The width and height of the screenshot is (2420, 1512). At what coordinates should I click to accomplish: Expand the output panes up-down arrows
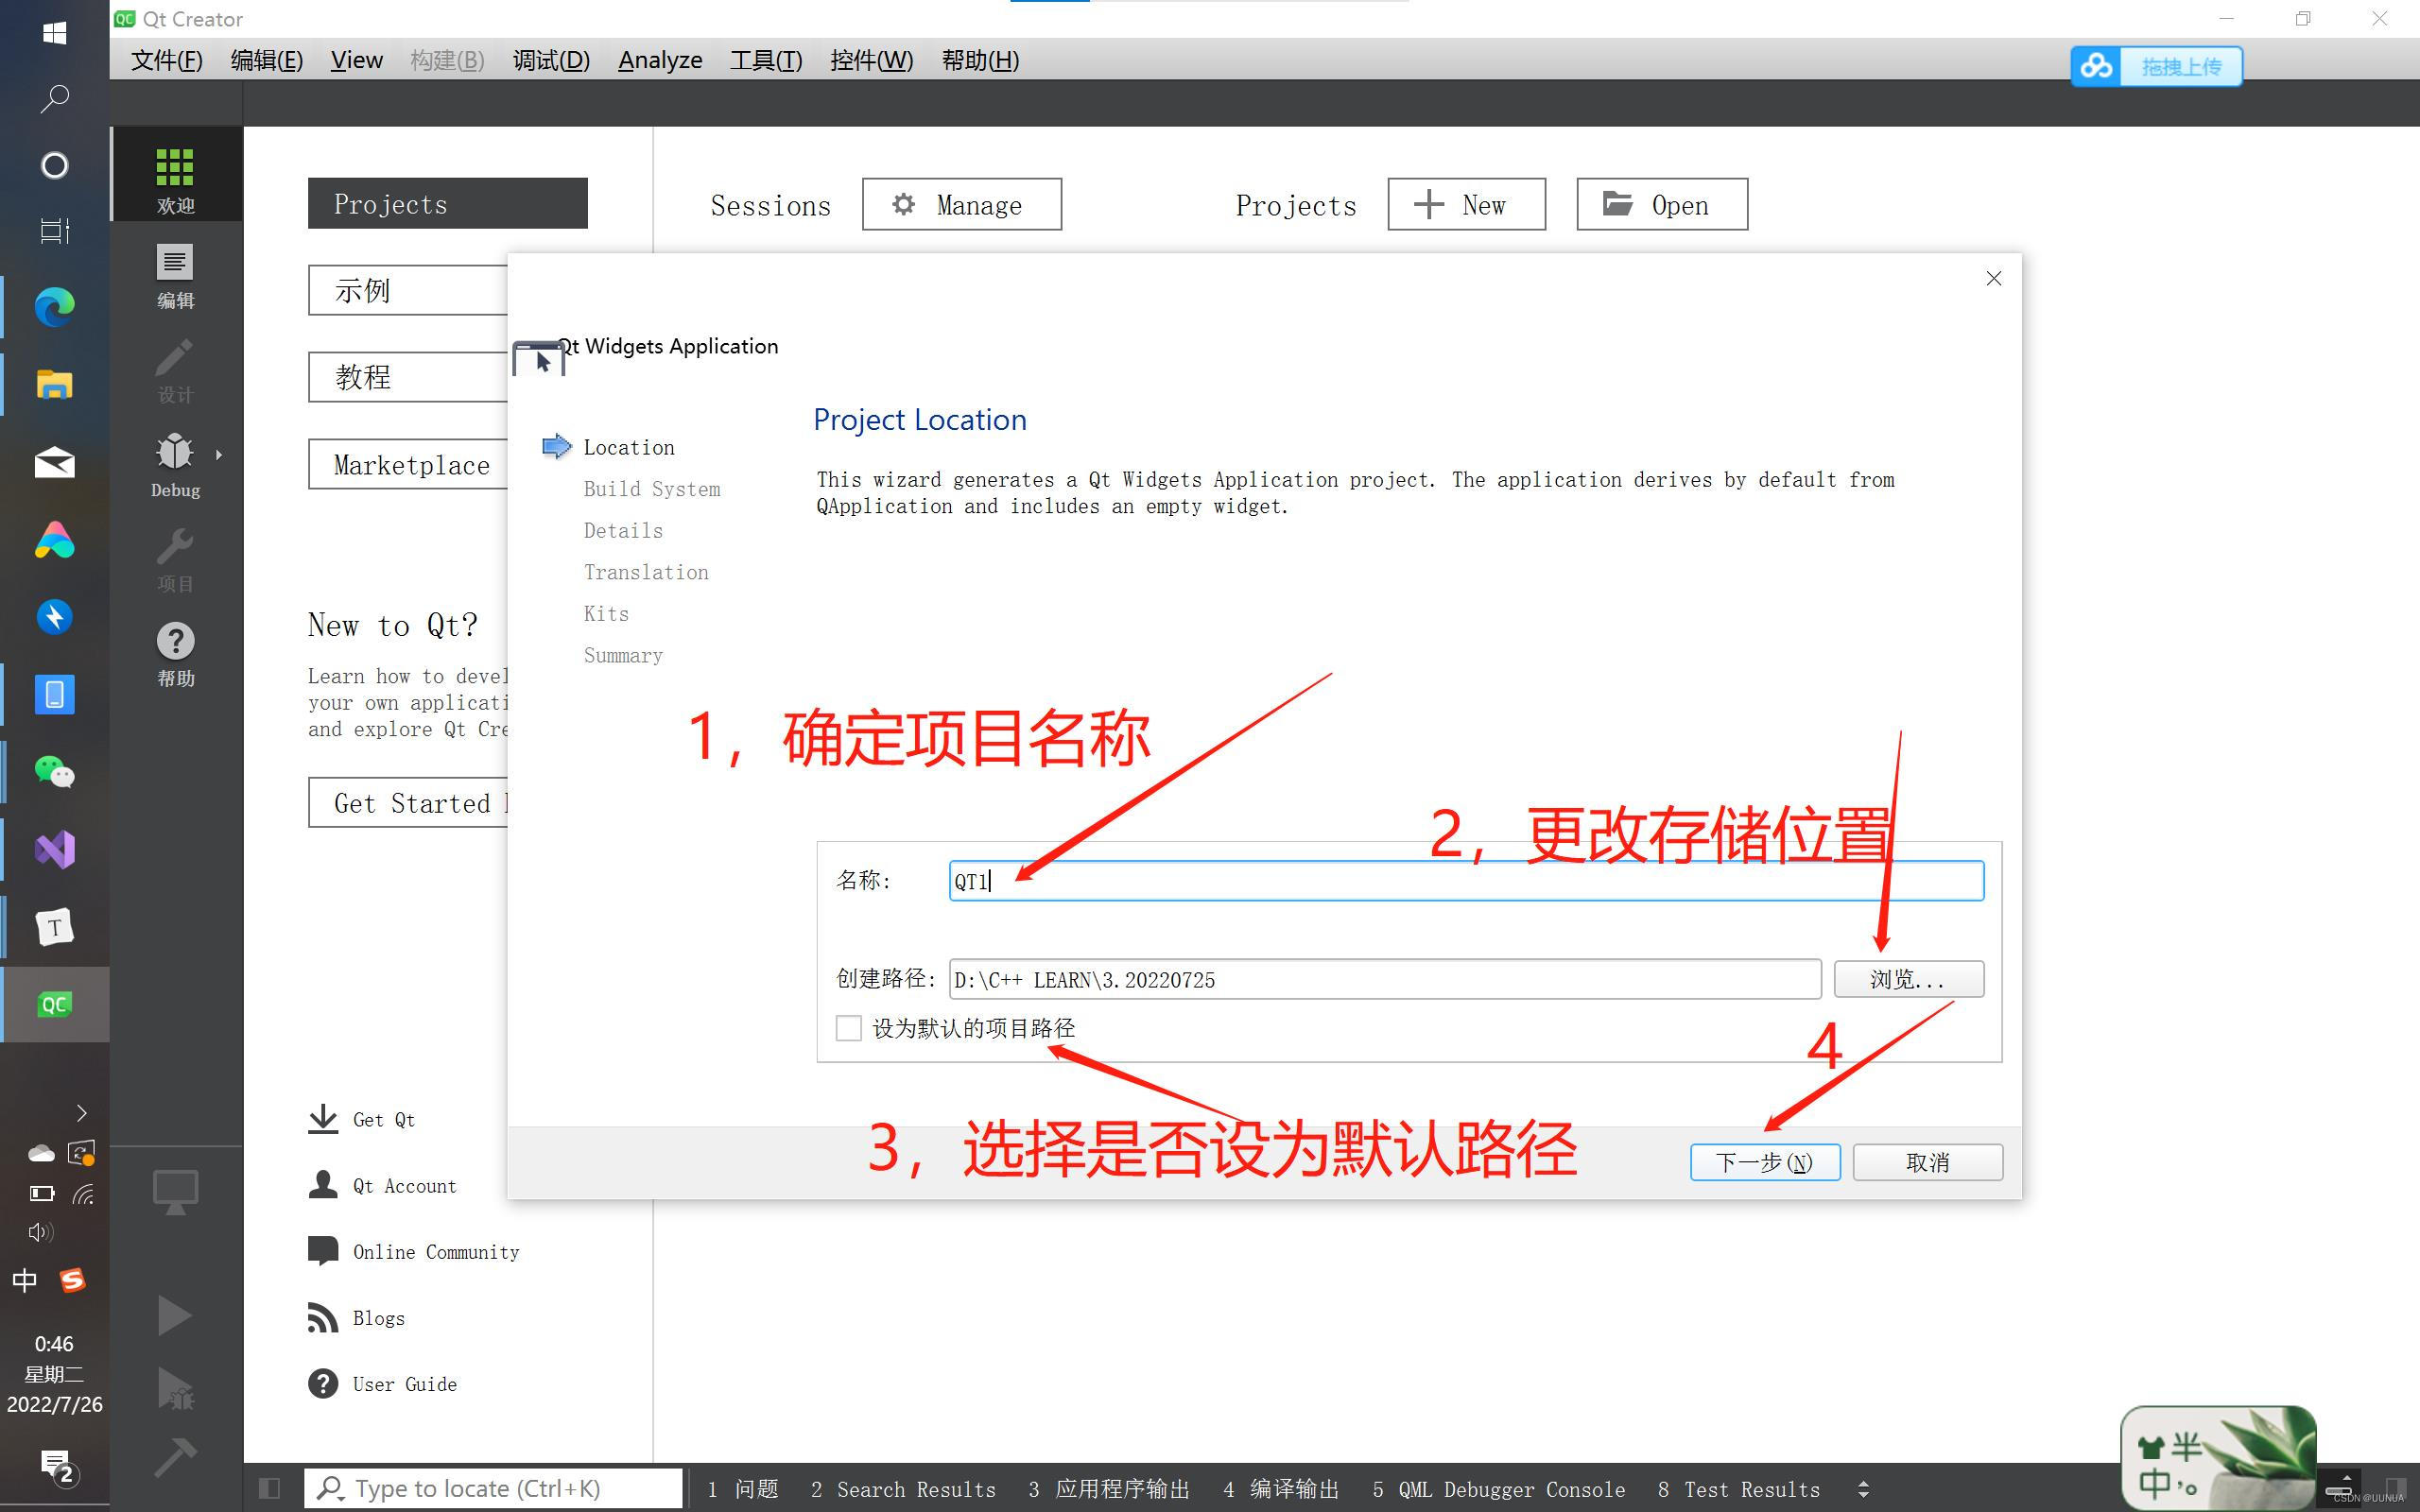[1863, 1489]
